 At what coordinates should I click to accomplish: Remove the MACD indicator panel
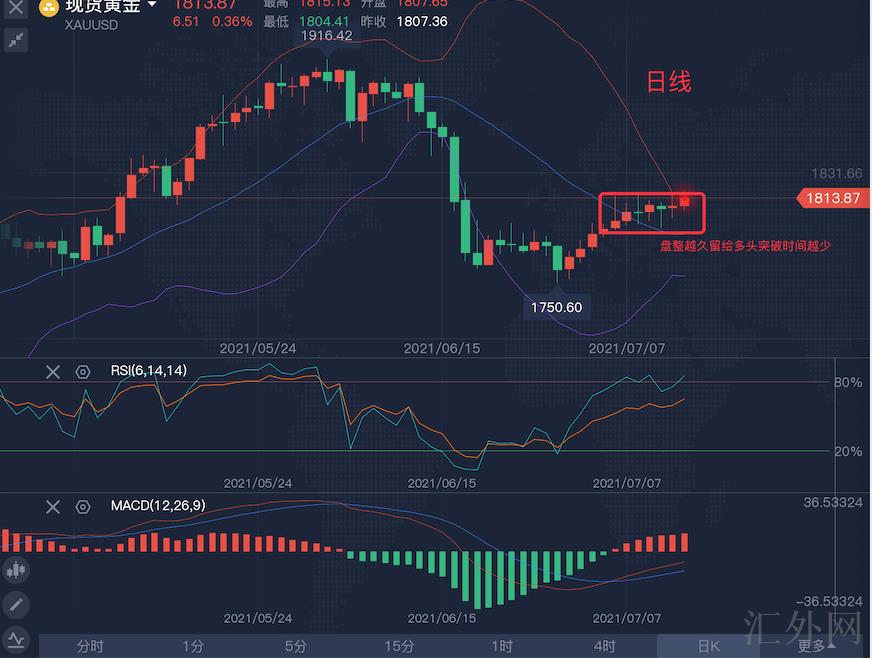(53, 507)
